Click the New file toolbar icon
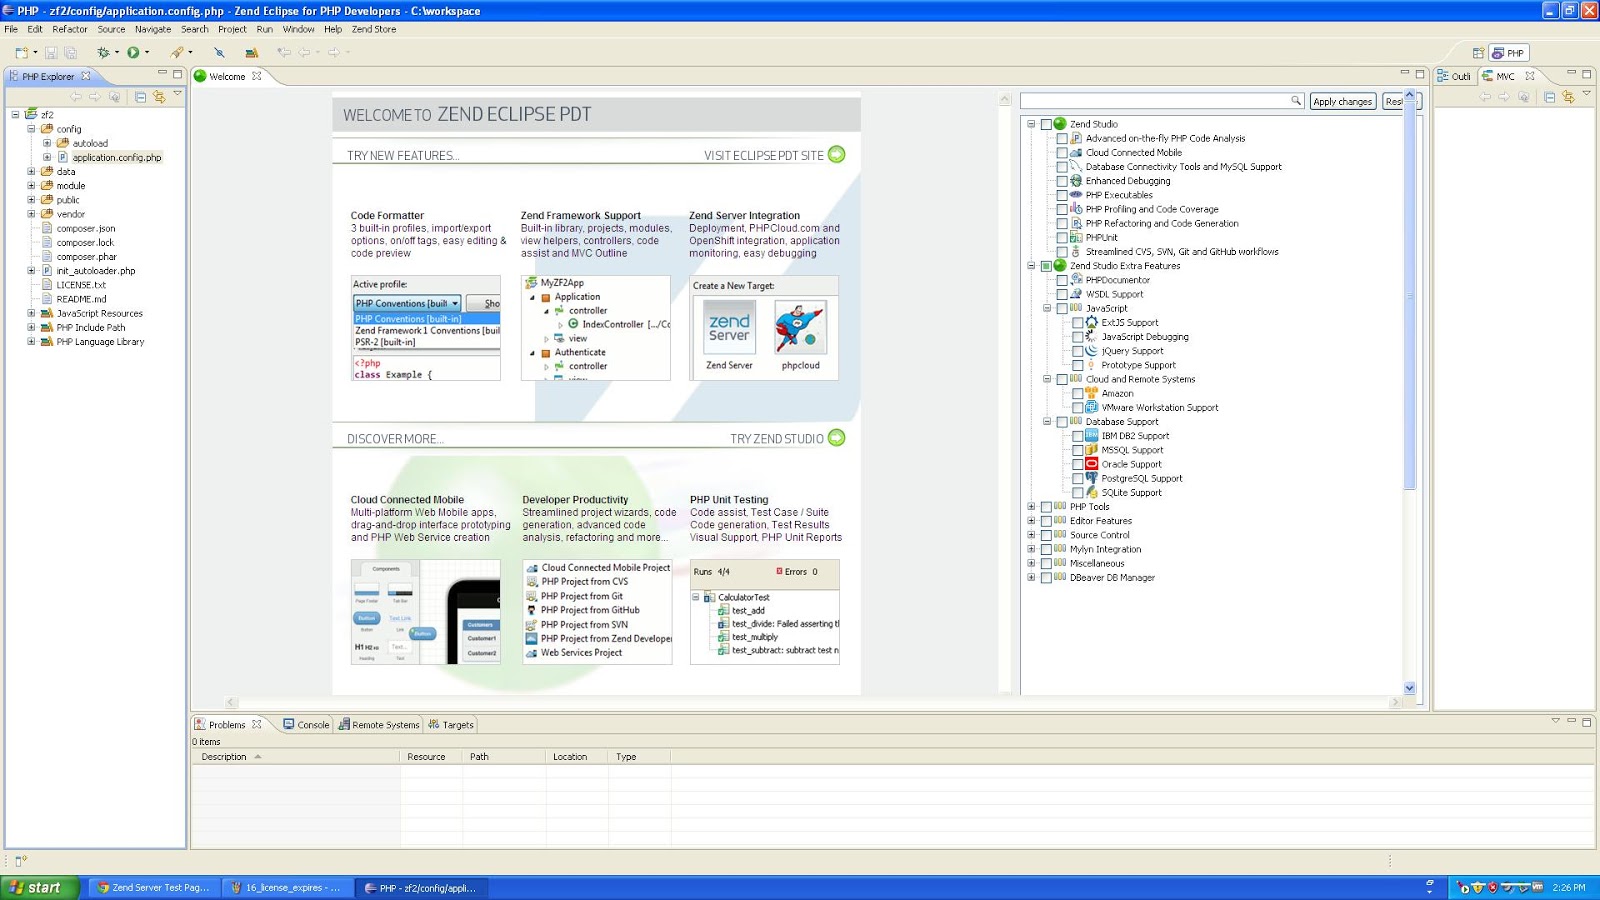This screenshot has width=1600, height=900. tap(21, 53)
